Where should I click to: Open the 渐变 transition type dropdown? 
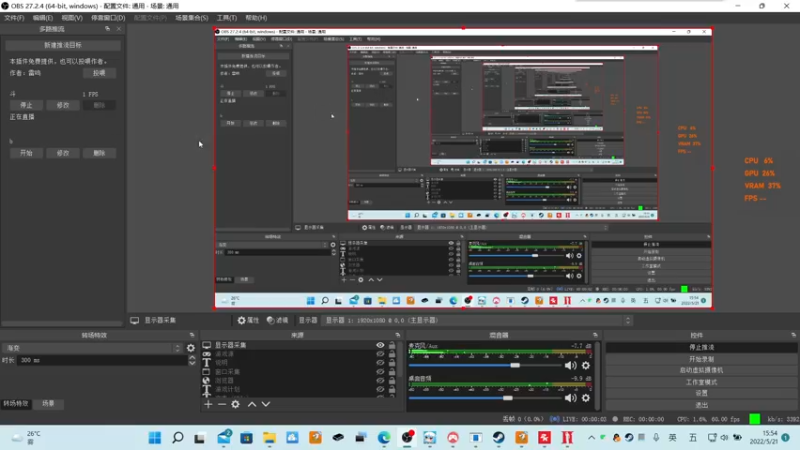(x=92, y=348)
